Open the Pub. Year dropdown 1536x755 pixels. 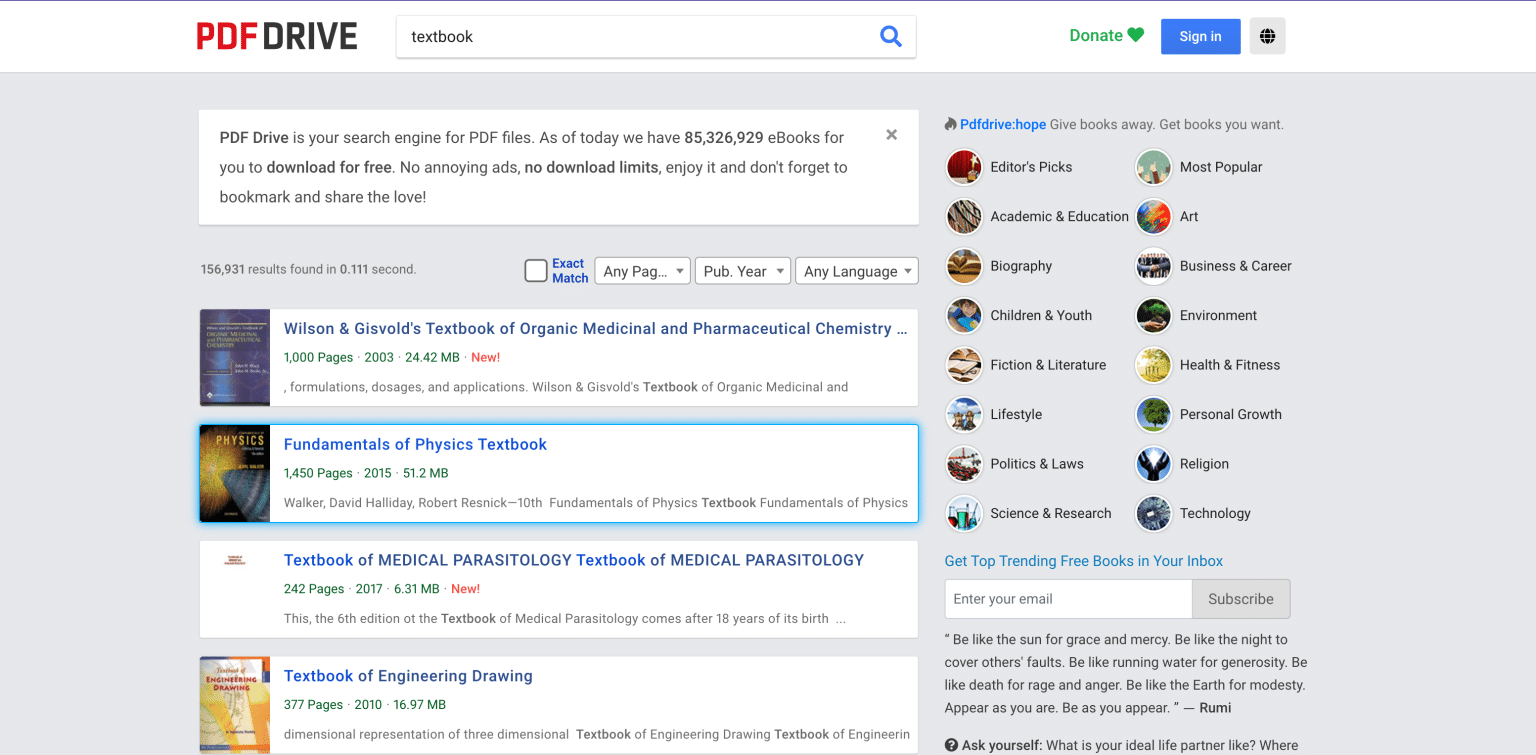point(743,271)
